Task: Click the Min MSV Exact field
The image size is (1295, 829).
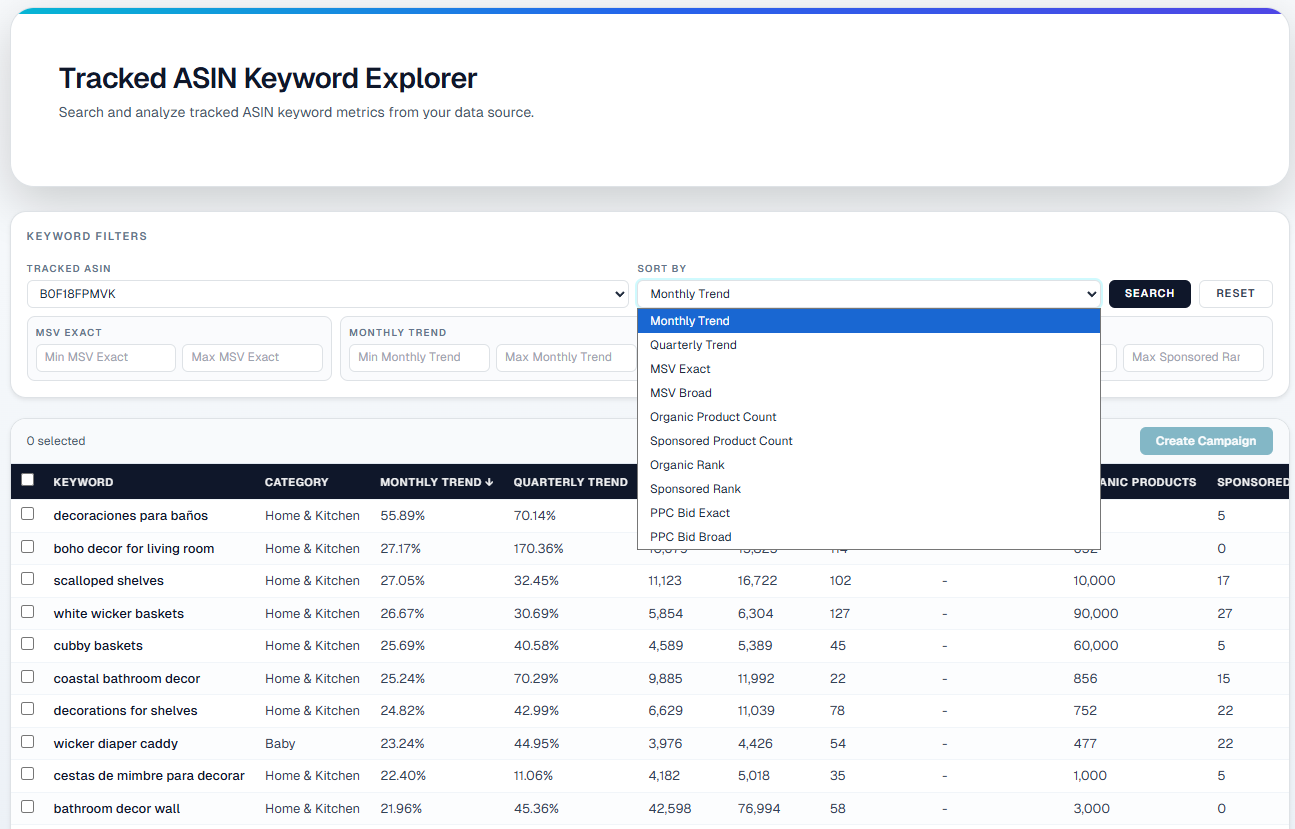Action: coord(106,357)
